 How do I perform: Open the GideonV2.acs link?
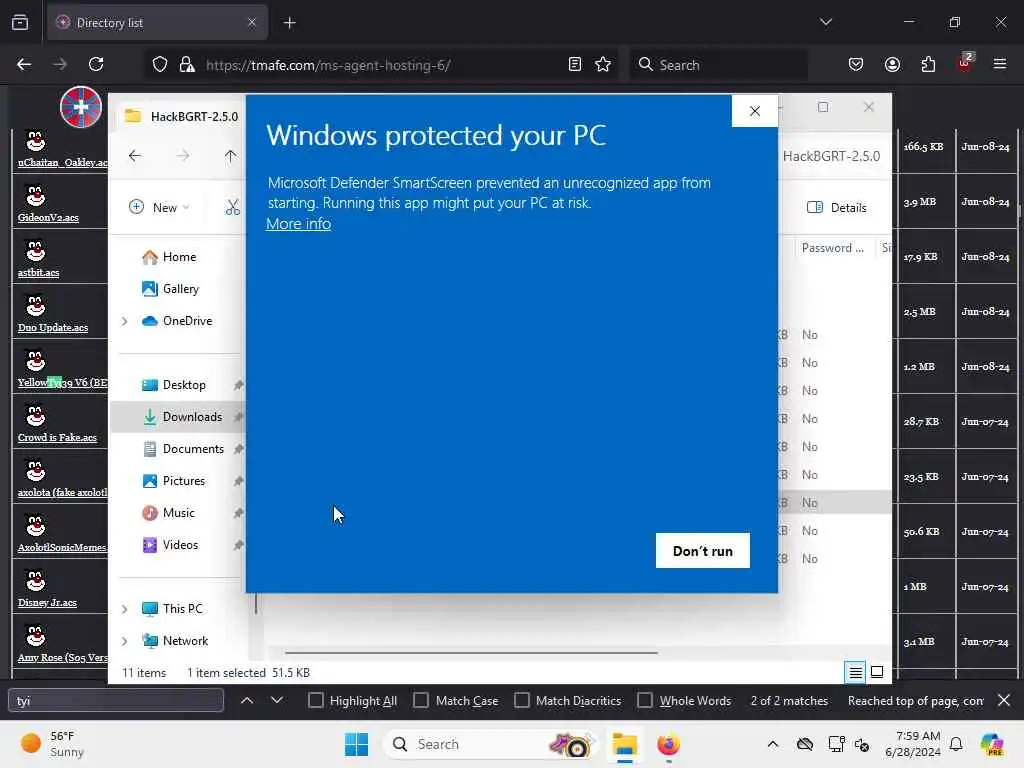[x=48, y=217]
